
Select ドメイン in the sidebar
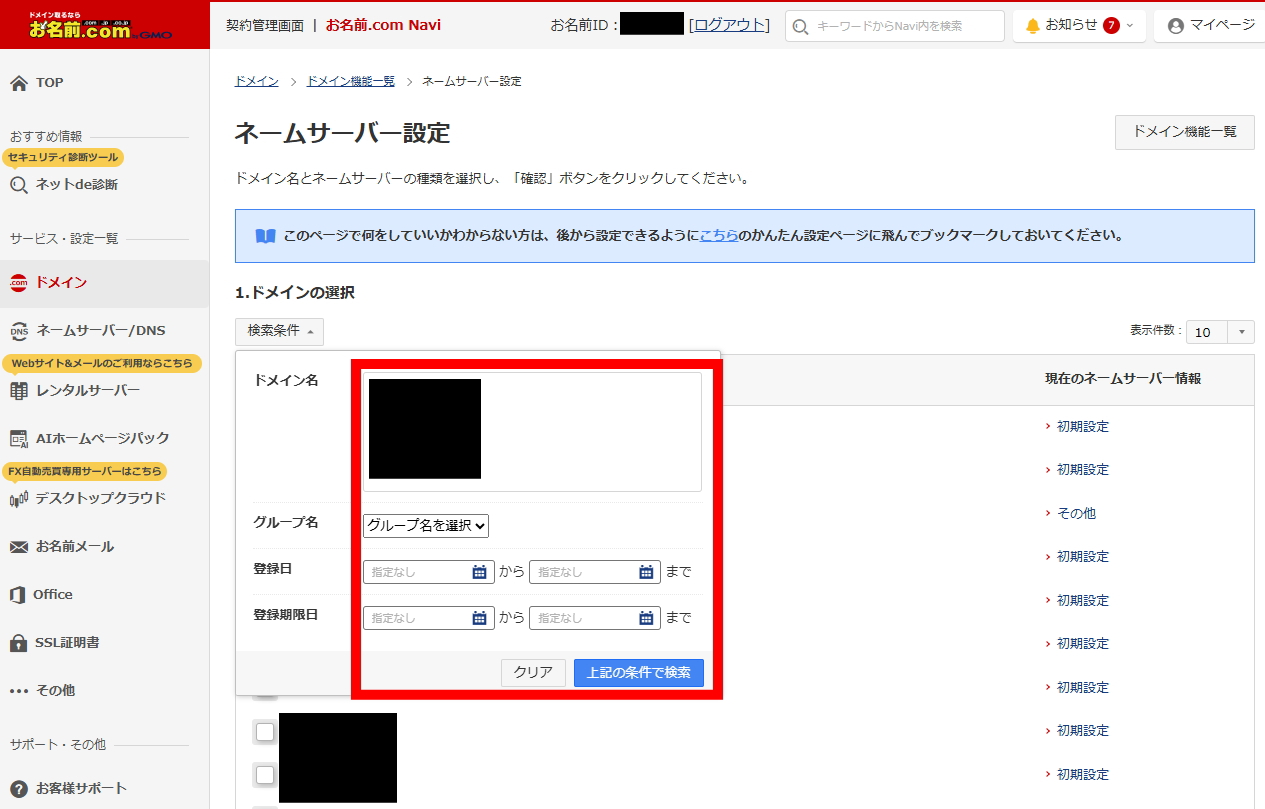tap(104, 283)
